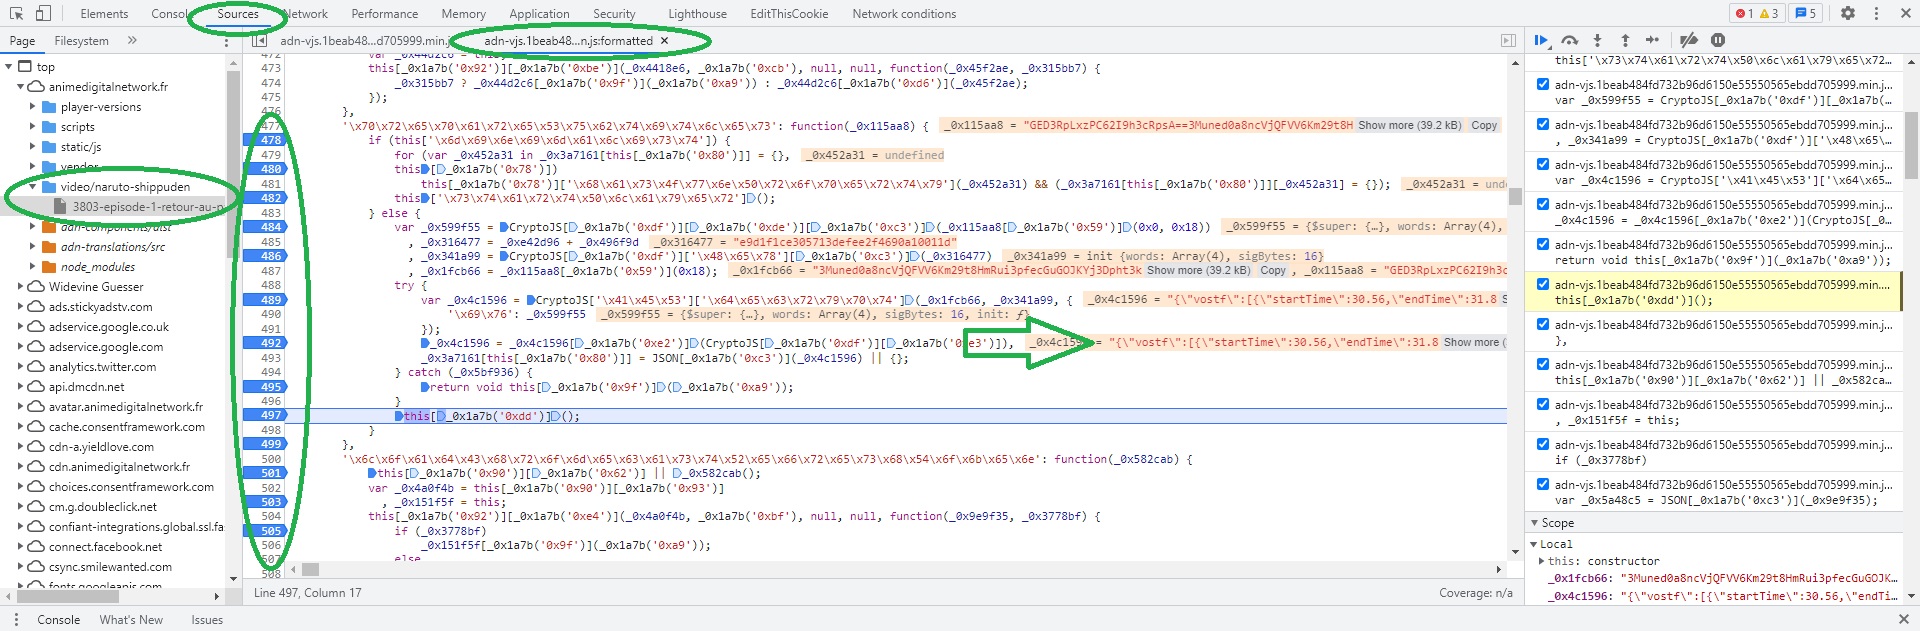The height and width of the screenshot is (631, 1920).
Task: Open the bottom drawer three-dot menu
Action: click(16, 620)
